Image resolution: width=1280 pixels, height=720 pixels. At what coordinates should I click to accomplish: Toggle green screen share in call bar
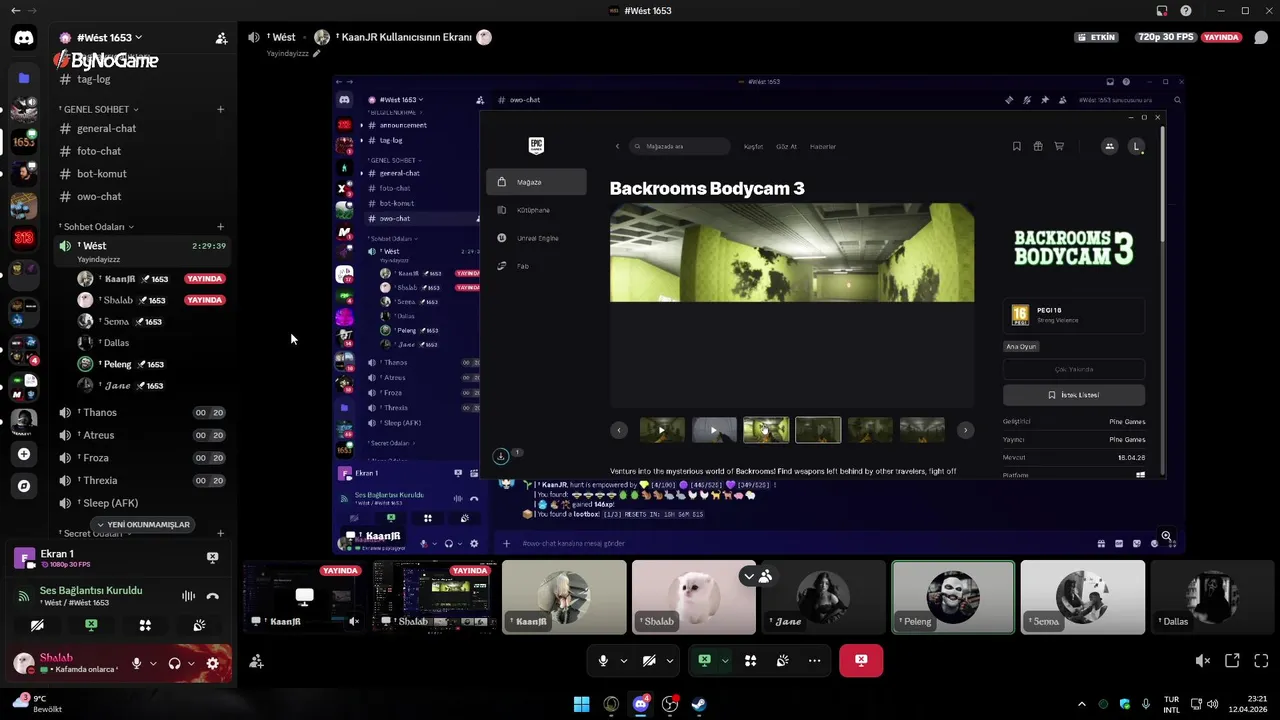tap(704, 661)
